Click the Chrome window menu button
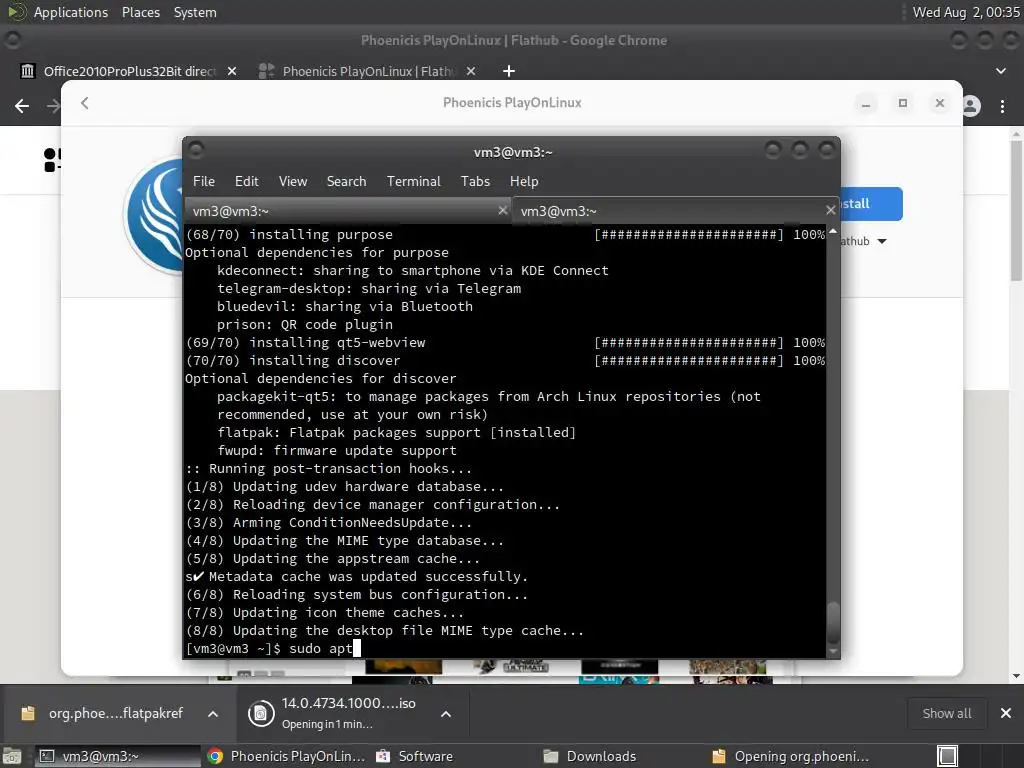Image resolution: width=1024 pixels, height=768 pixels. coord(12,40)
